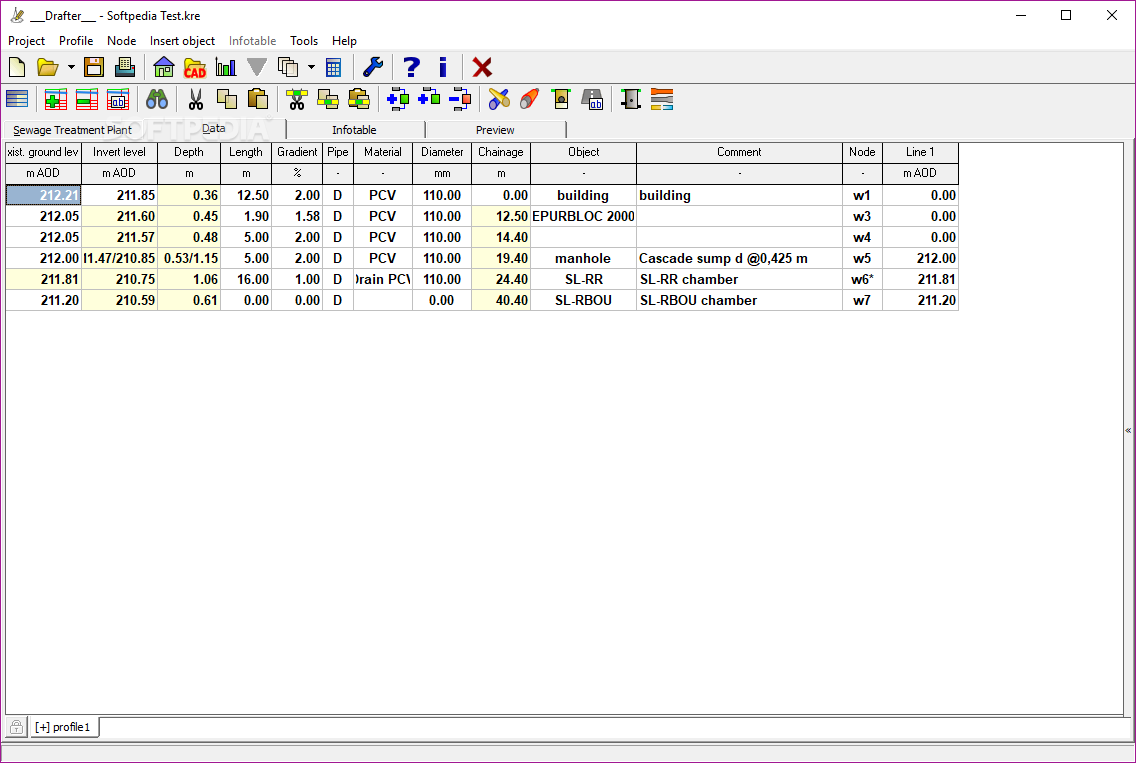
Task: Open the calculator icon
Action: [x=333, y=67]
